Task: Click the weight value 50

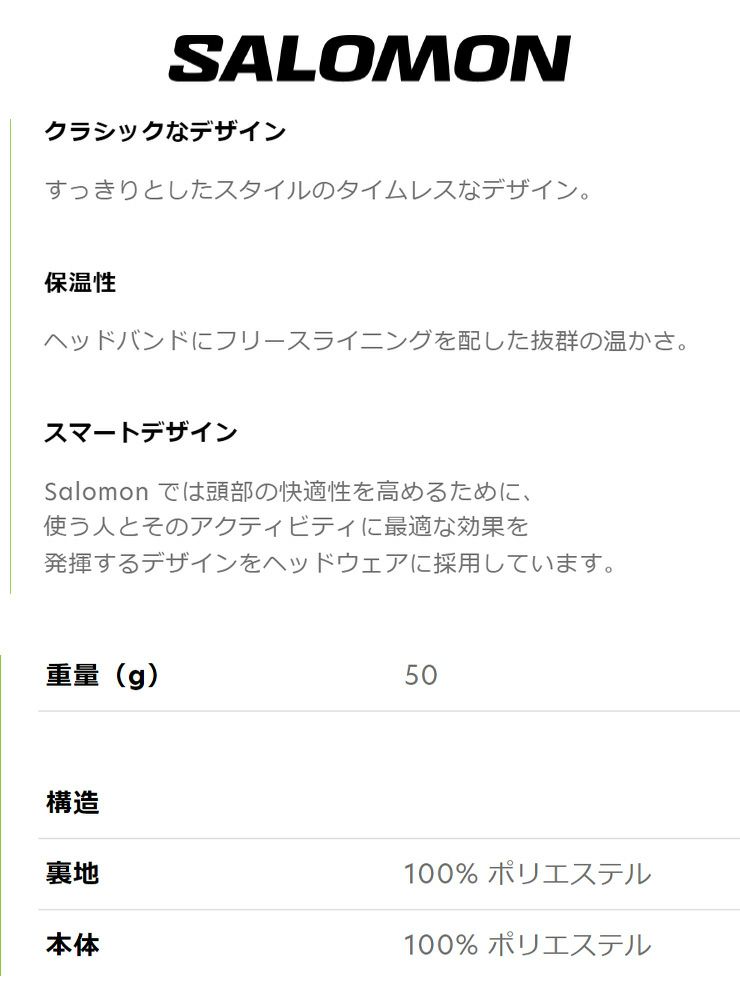Action: 421,675
